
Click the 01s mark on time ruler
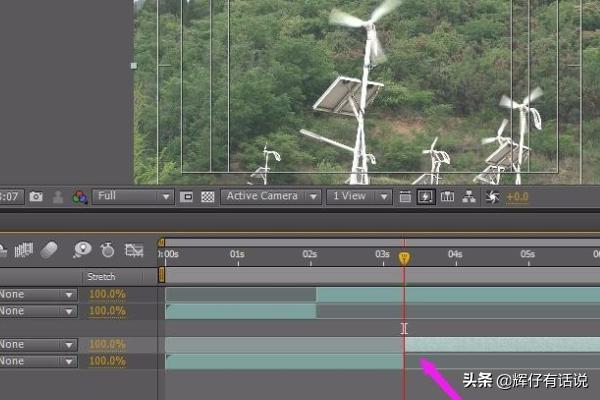point(237,255)
